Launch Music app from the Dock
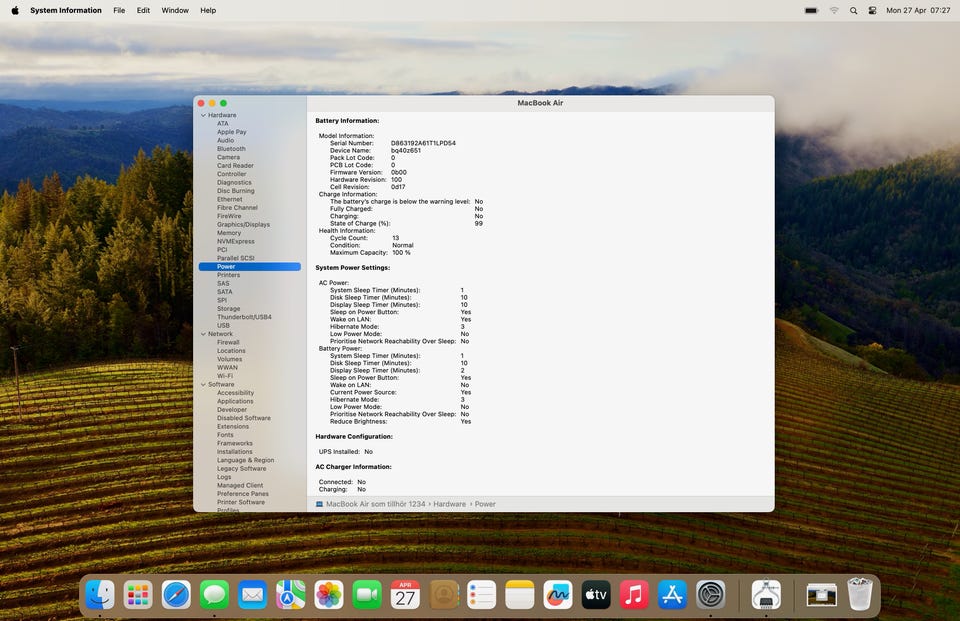The image size is (960, 621). click(x=634, y=595)
